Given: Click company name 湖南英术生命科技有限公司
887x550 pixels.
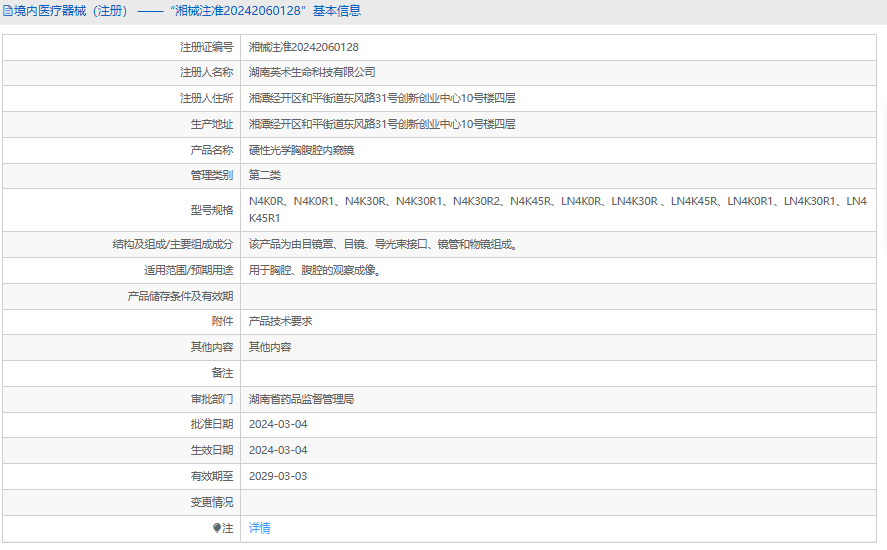Looking at the screenshot, I should (312, 72).
